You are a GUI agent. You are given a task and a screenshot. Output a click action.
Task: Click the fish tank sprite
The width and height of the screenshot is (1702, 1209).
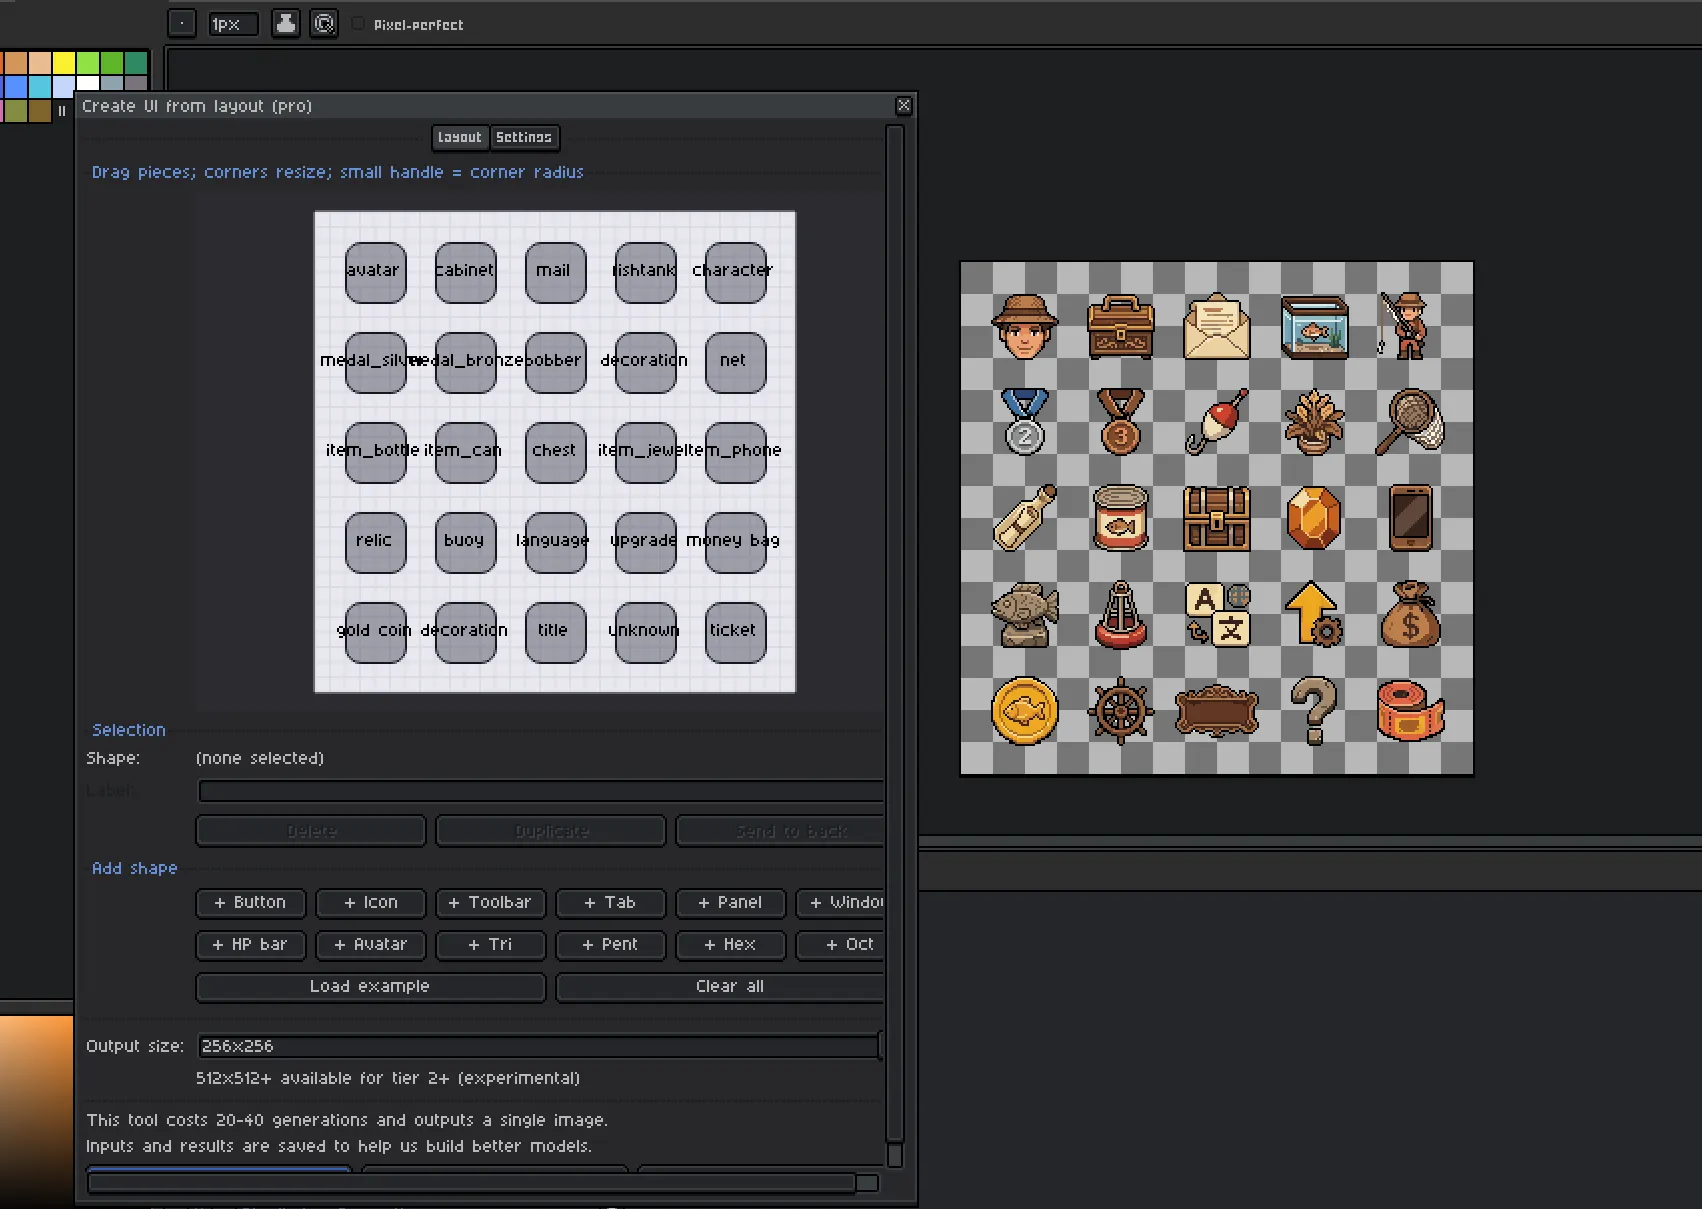(x=1314, y=327)
